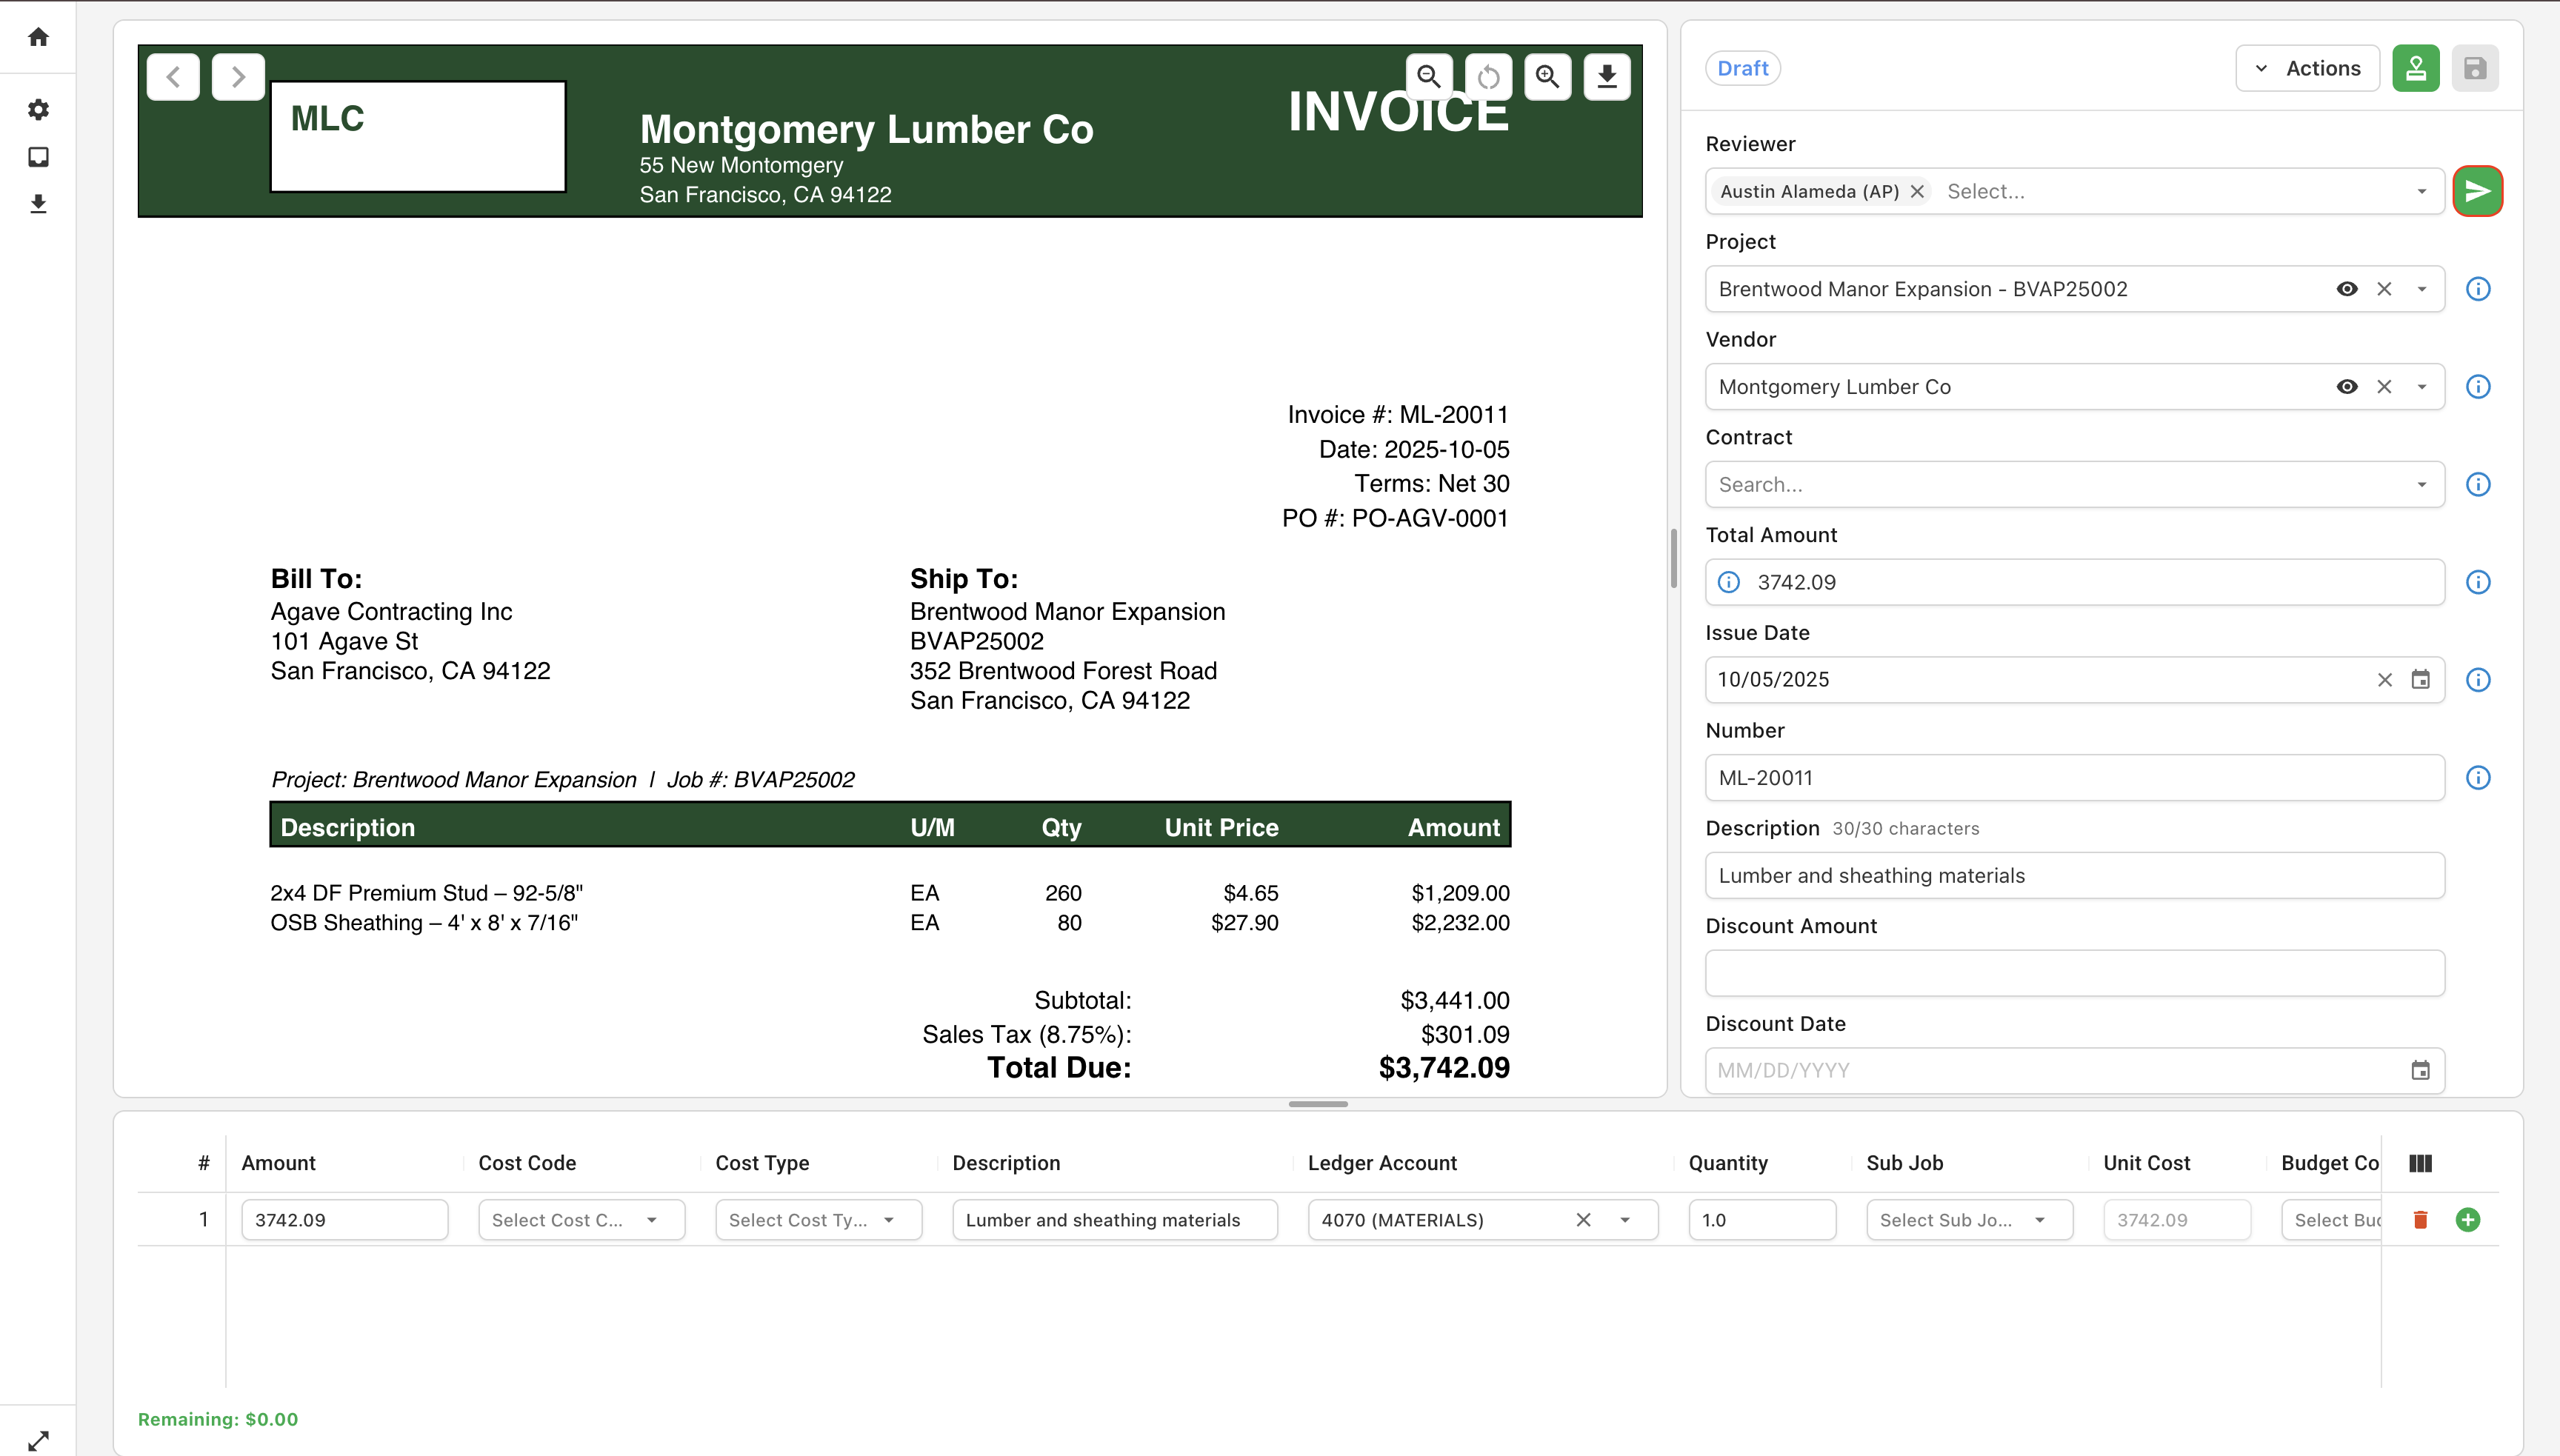
Task: Send invoice to reviewer with green arrow
Action: pos(2478,191)
